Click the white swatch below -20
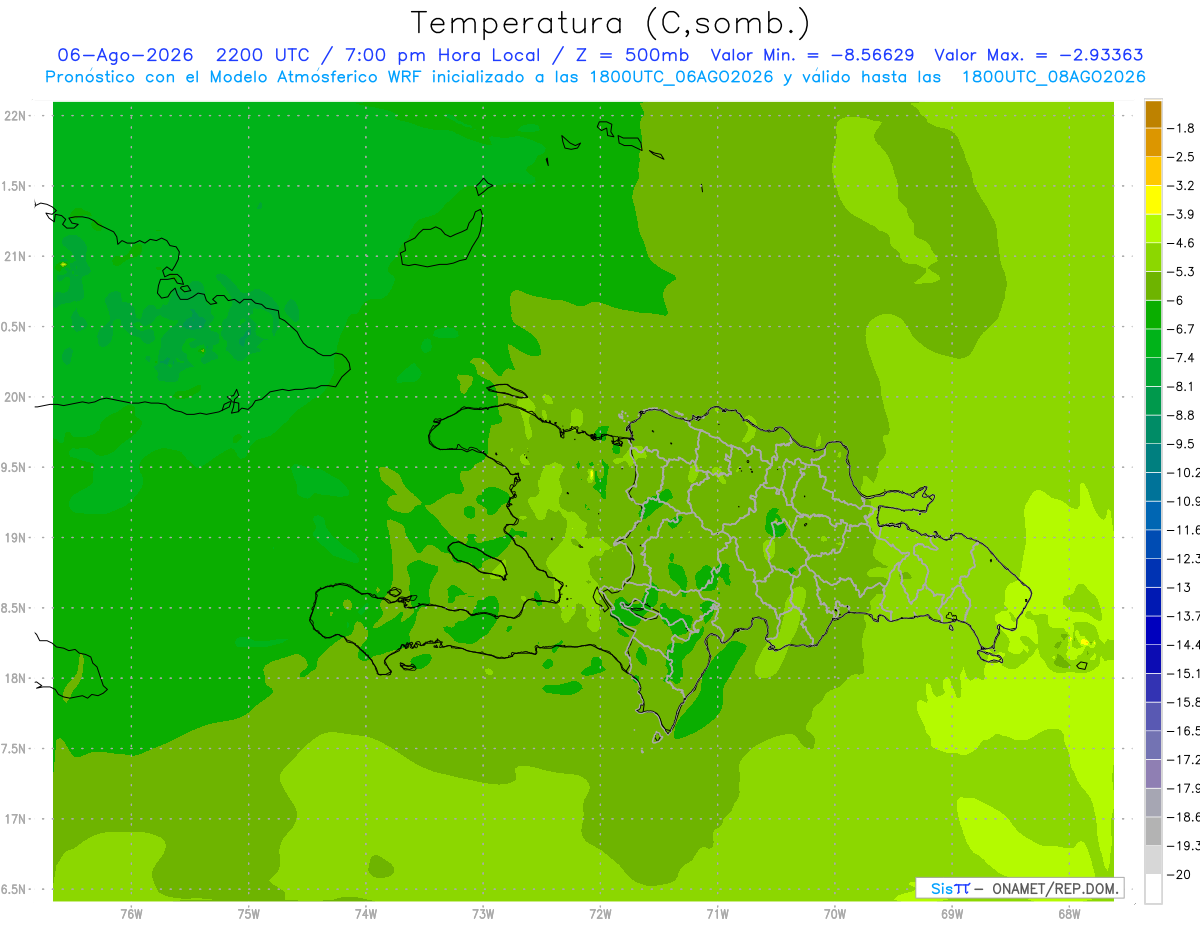Screen dimensions: 1200x927 1153,889
